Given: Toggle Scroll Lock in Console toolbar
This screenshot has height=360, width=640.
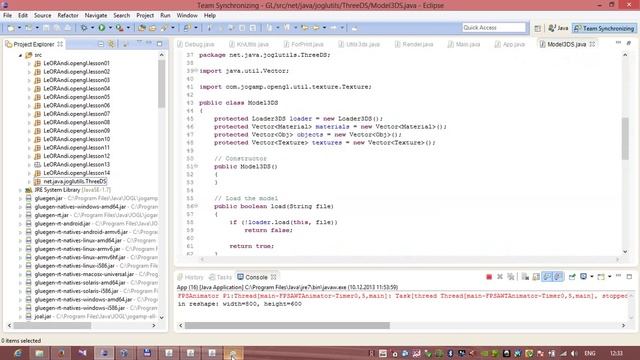Looking at the screenshot, I should [x=536, y=277].
